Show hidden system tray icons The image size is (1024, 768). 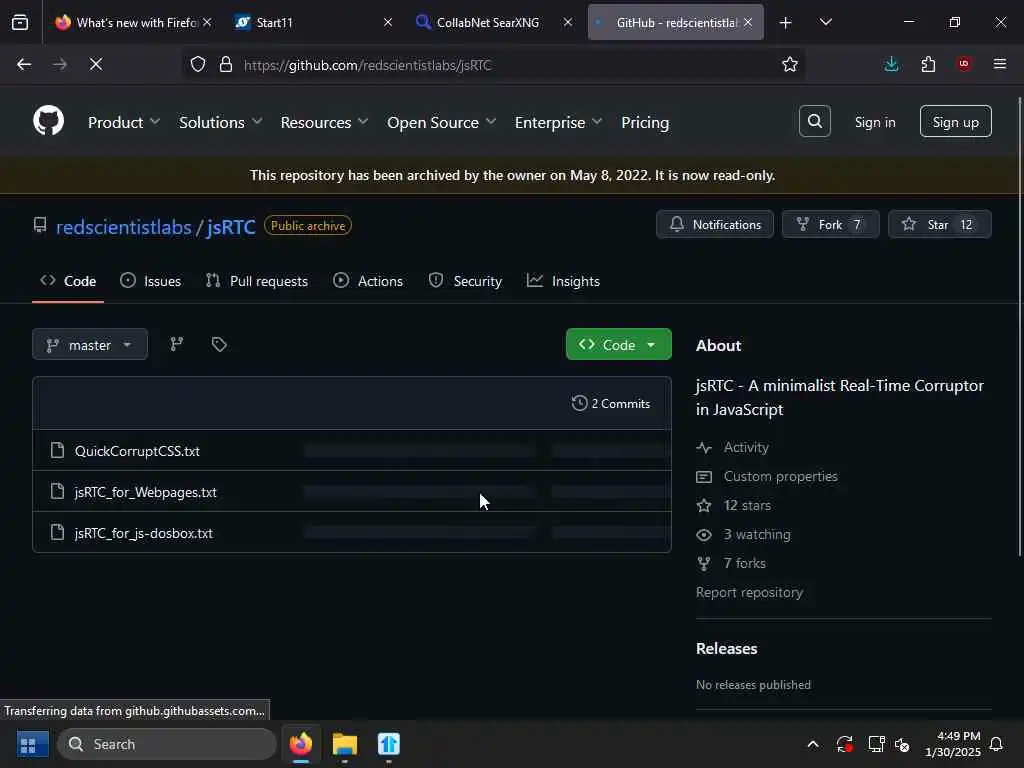coord(812,744)
